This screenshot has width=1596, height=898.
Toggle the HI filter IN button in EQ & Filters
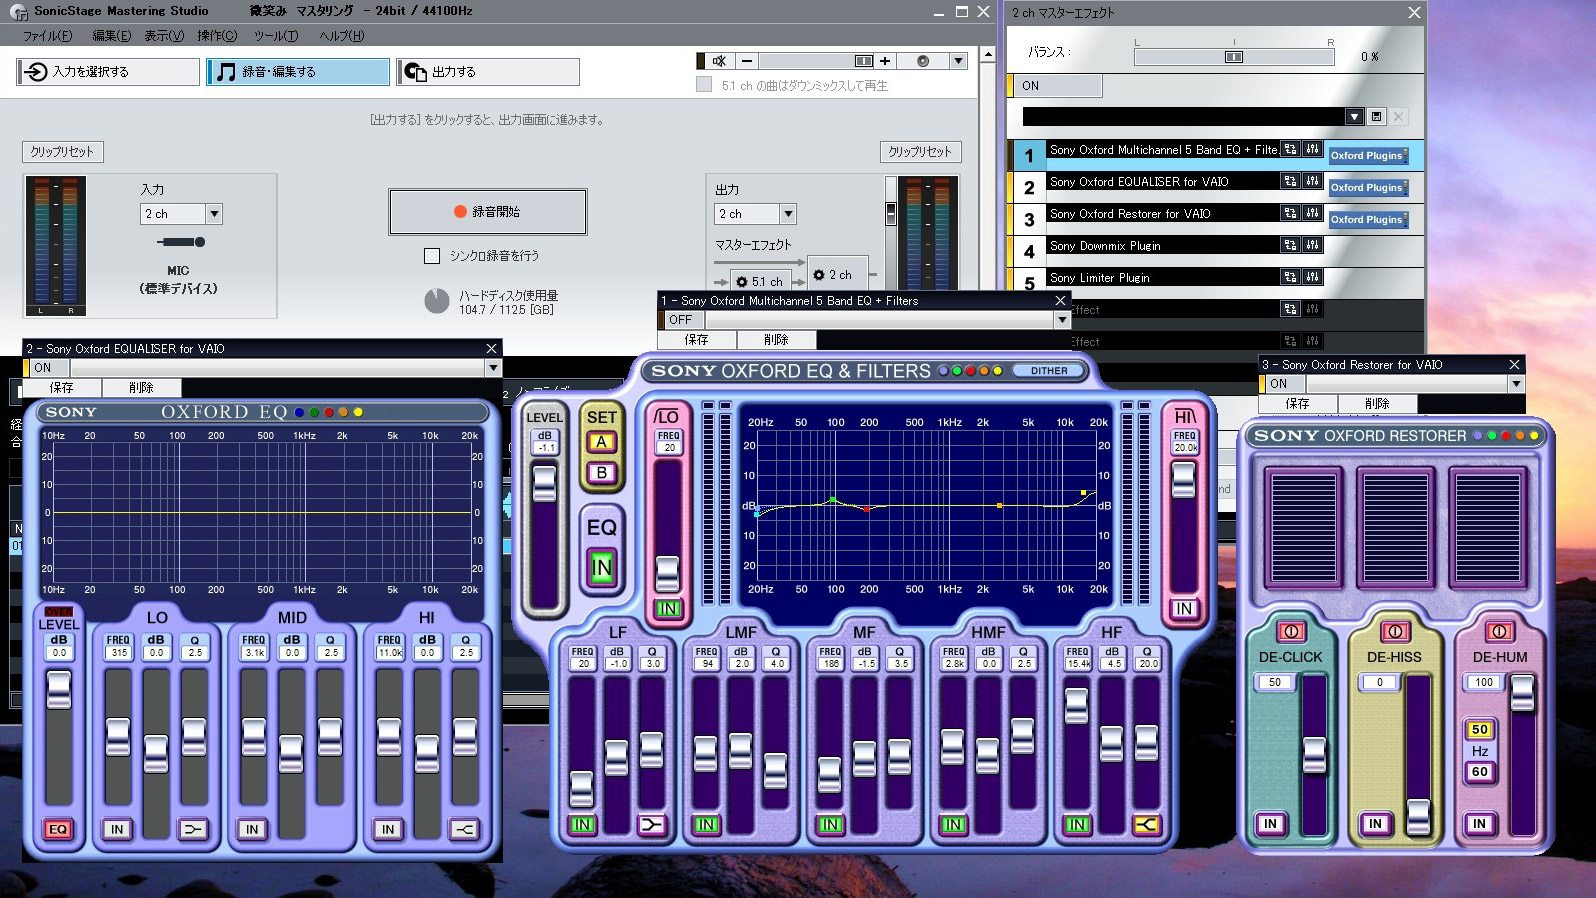tap(1184, 608)
